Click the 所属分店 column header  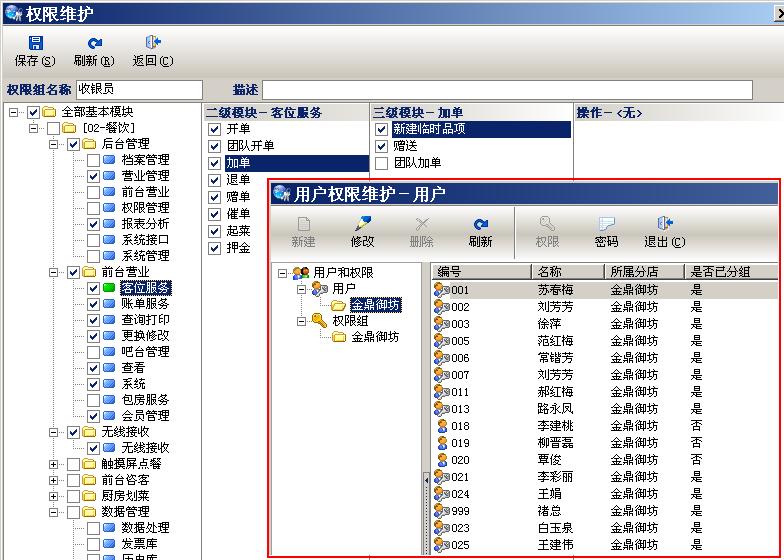tap(642, 272)
